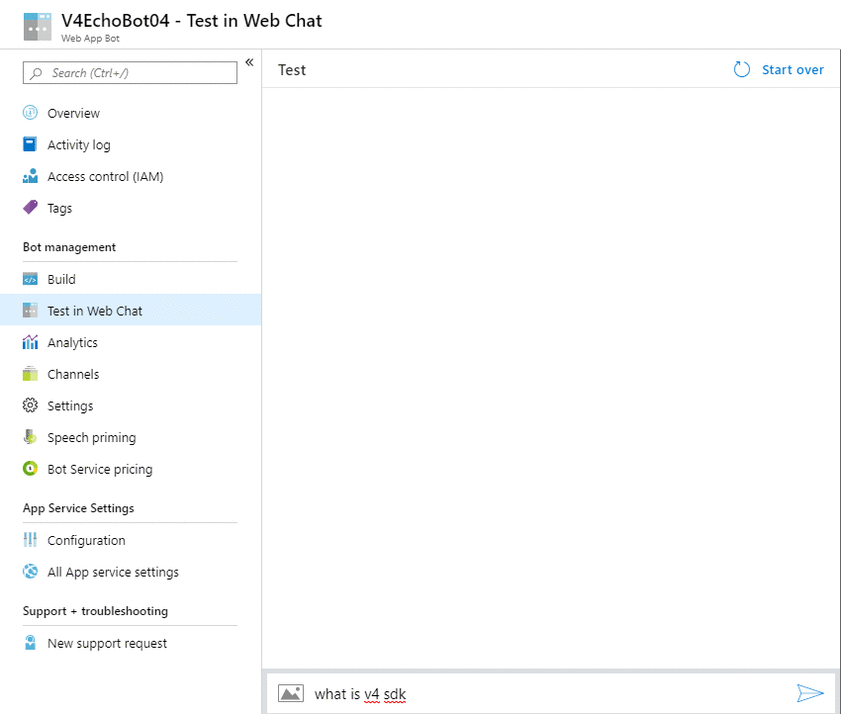The image size is (841, 718).
Task: Click the Activity log book icon
Action: 30,144
